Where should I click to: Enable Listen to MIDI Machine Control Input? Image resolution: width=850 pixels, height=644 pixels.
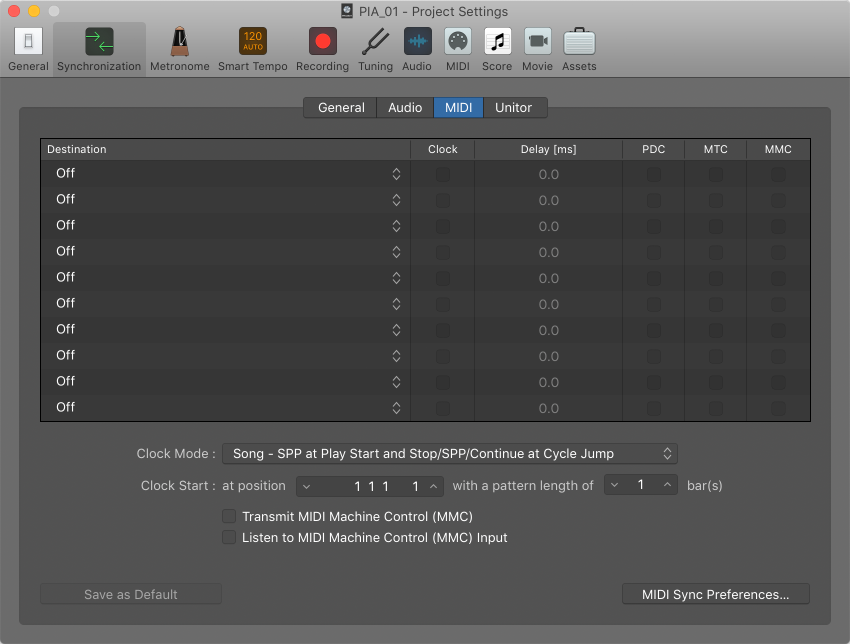[x=229, y=537]
